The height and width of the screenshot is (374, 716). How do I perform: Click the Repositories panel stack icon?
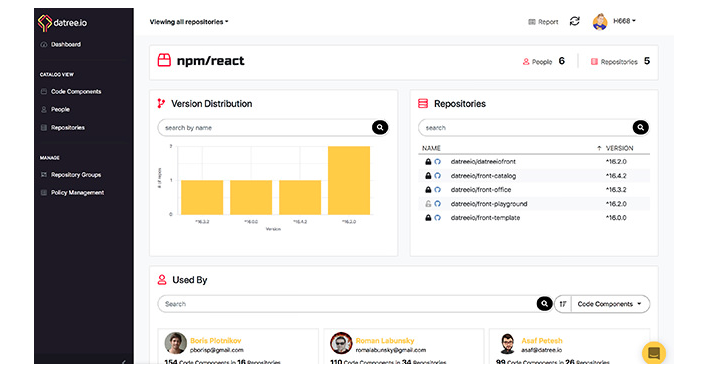(x=423, y=104)
